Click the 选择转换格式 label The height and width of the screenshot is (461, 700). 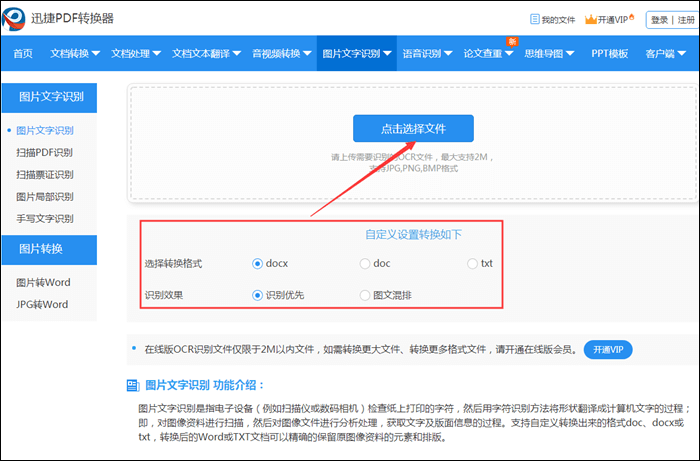[x=173, y=264]
